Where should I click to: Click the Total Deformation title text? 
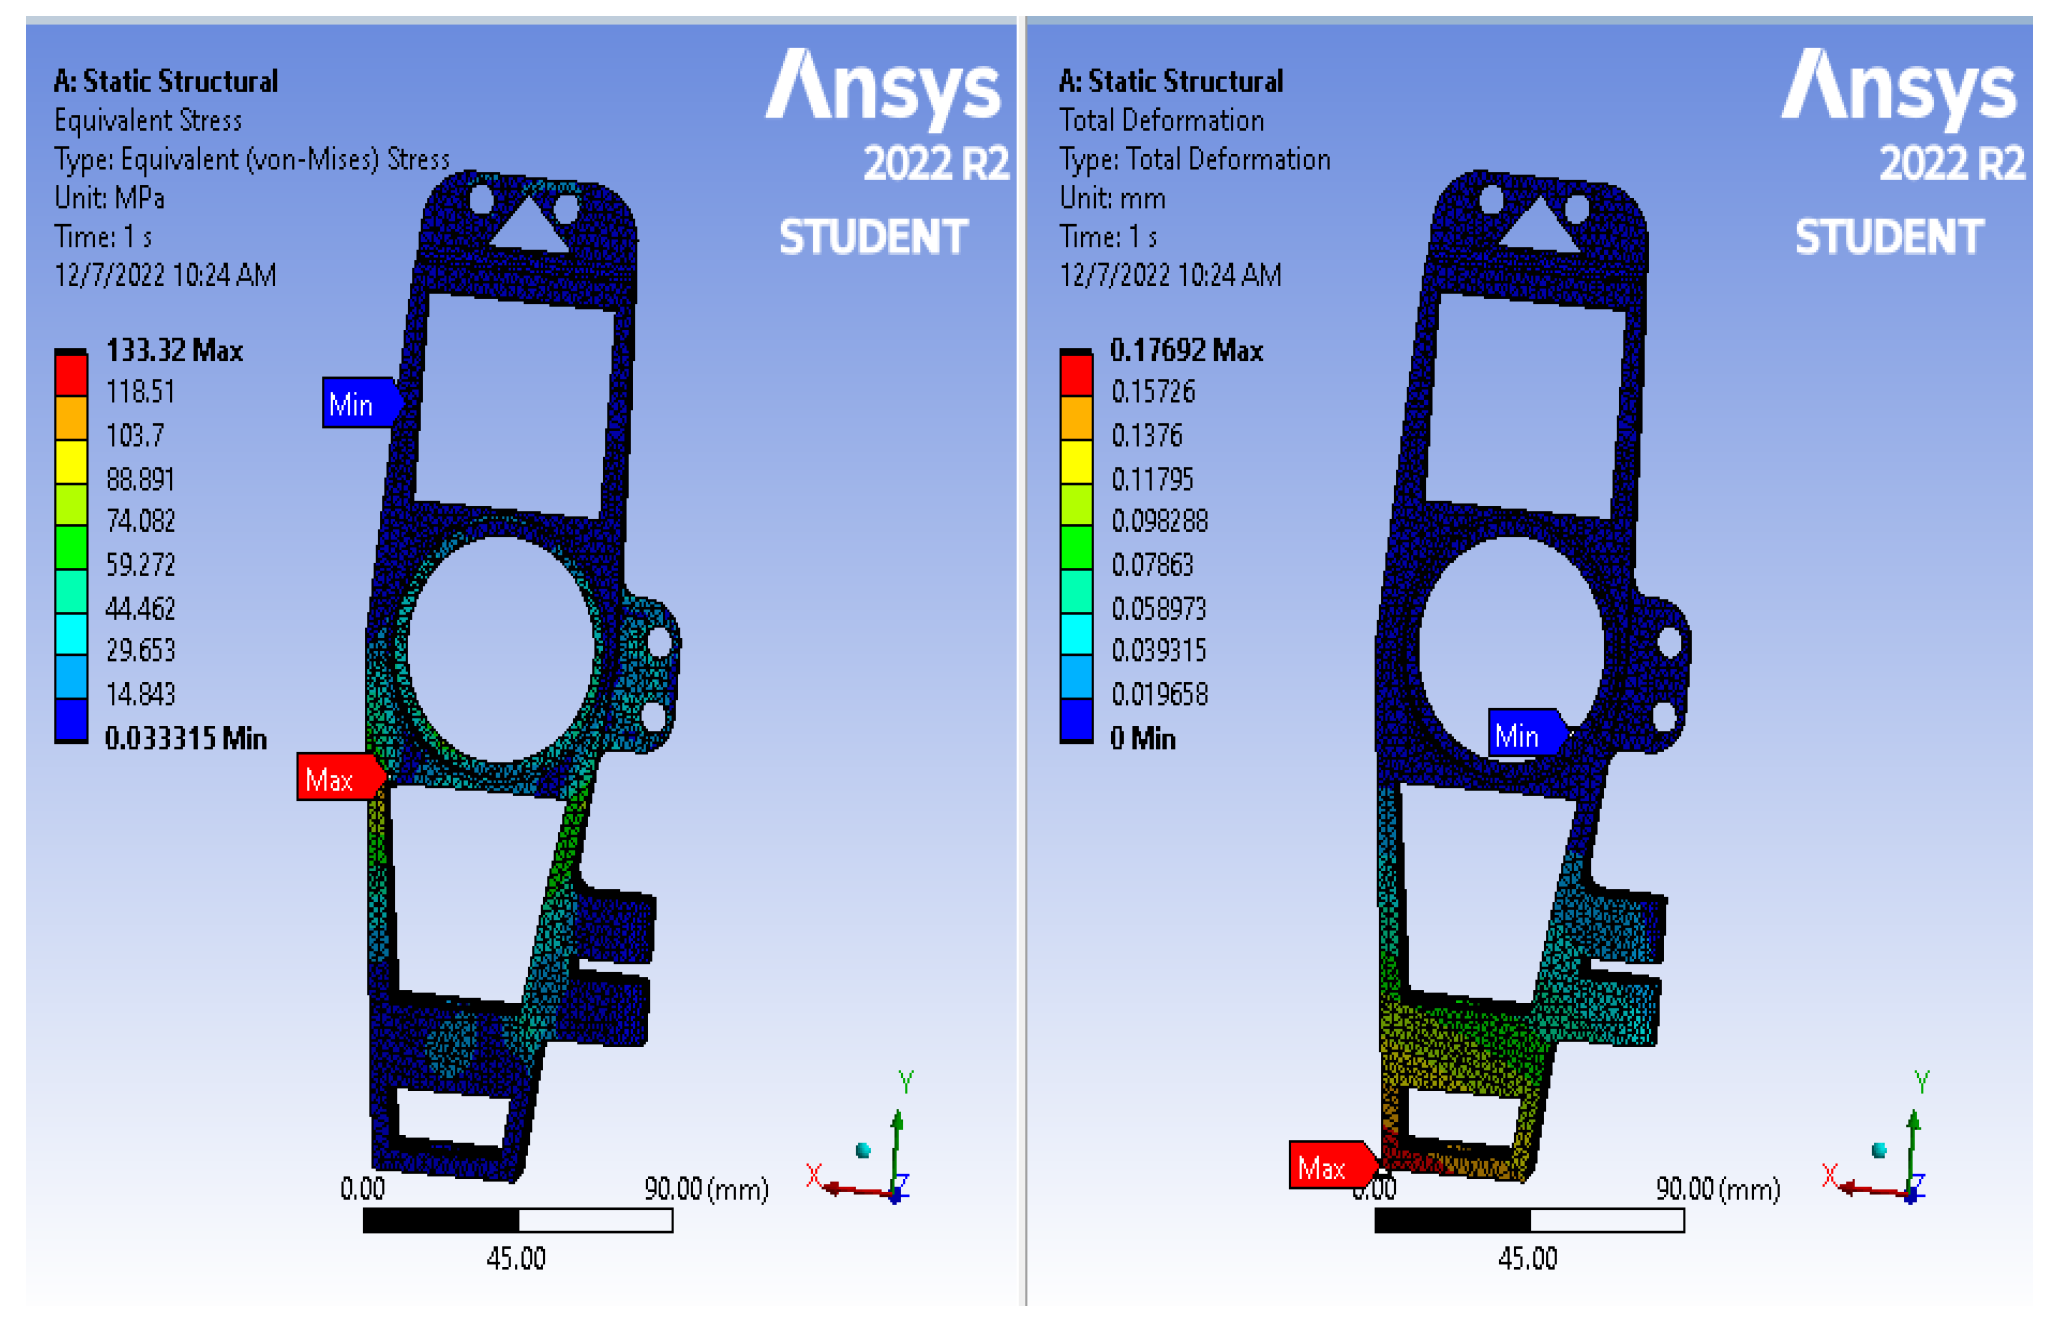click(x=1162, y=120)
